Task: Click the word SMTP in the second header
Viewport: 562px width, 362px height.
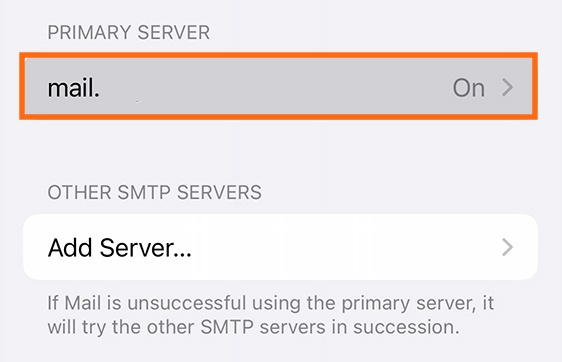Action: [144, 192]
